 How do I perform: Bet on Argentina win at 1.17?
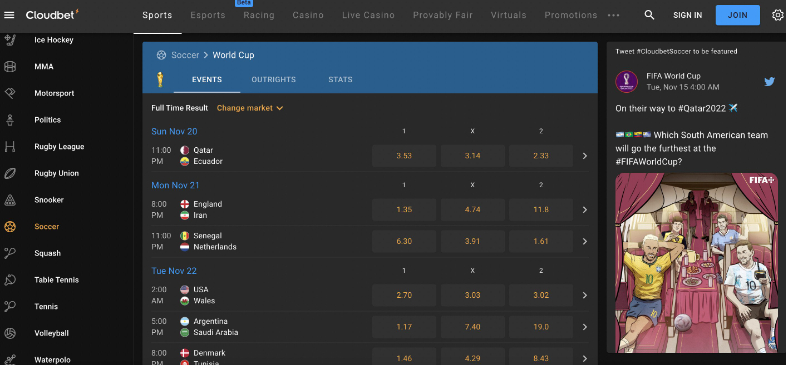(404, 327)
